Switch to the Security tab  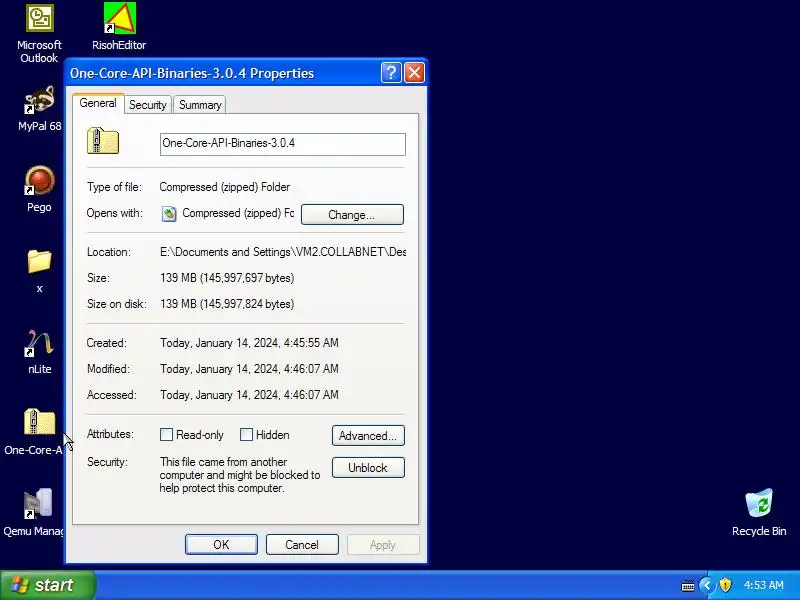pyautogui.click(x=147, y=105)
